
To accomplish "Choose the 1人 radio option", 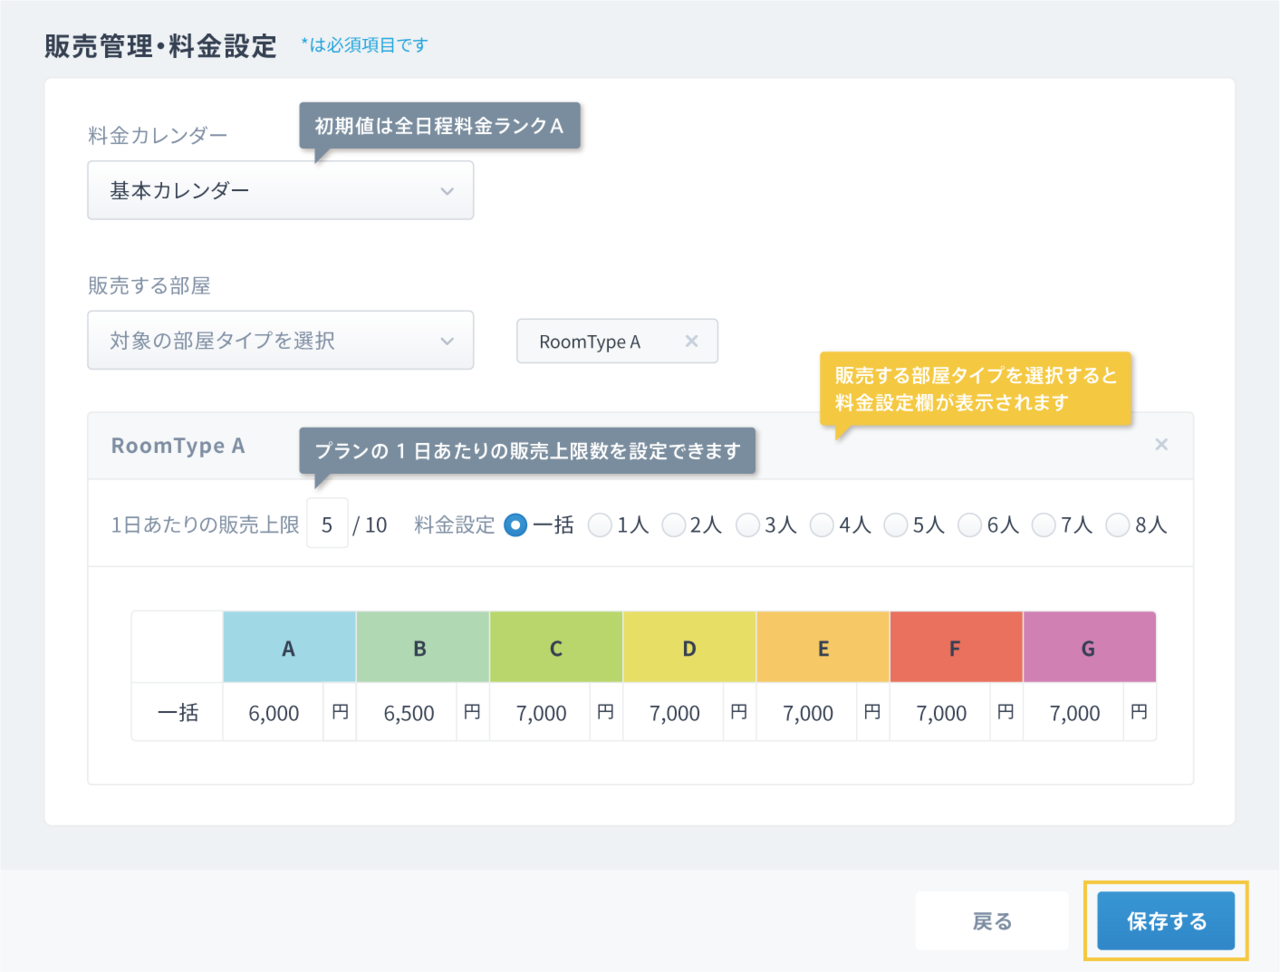I will (x=600, y=525).
